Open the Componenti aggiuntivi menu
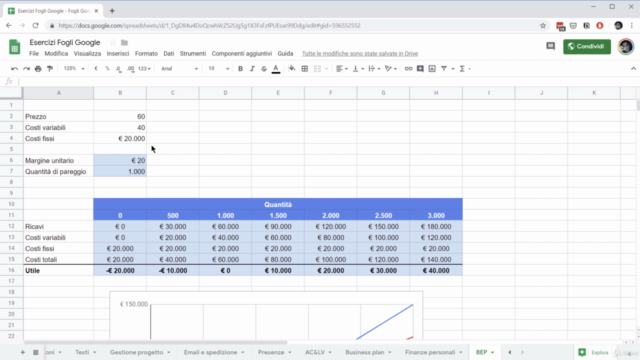Viewport: 640px width, 360px height. pos(242,53)
